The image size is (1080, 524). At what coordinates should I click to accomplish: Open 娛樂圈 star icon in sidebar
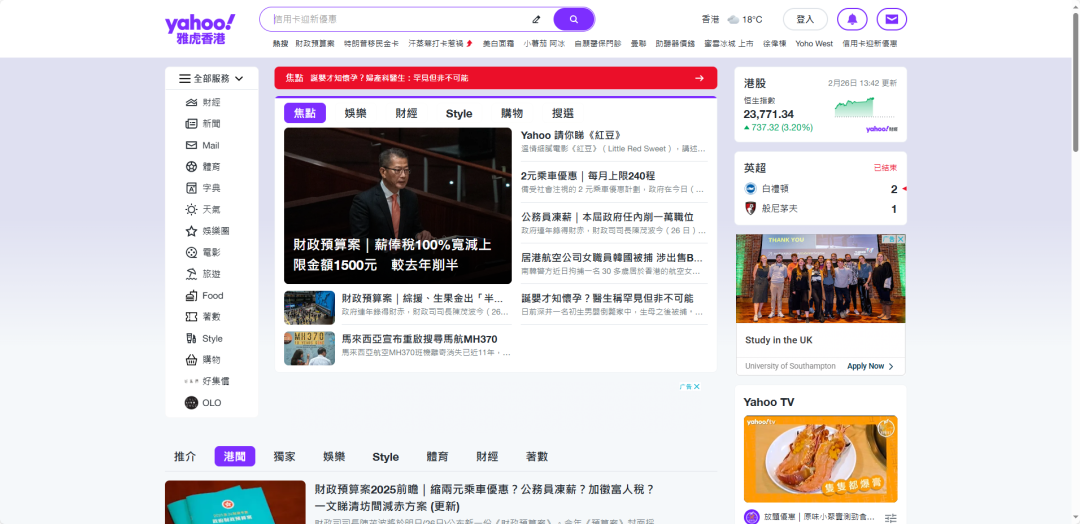pos(191,231)
